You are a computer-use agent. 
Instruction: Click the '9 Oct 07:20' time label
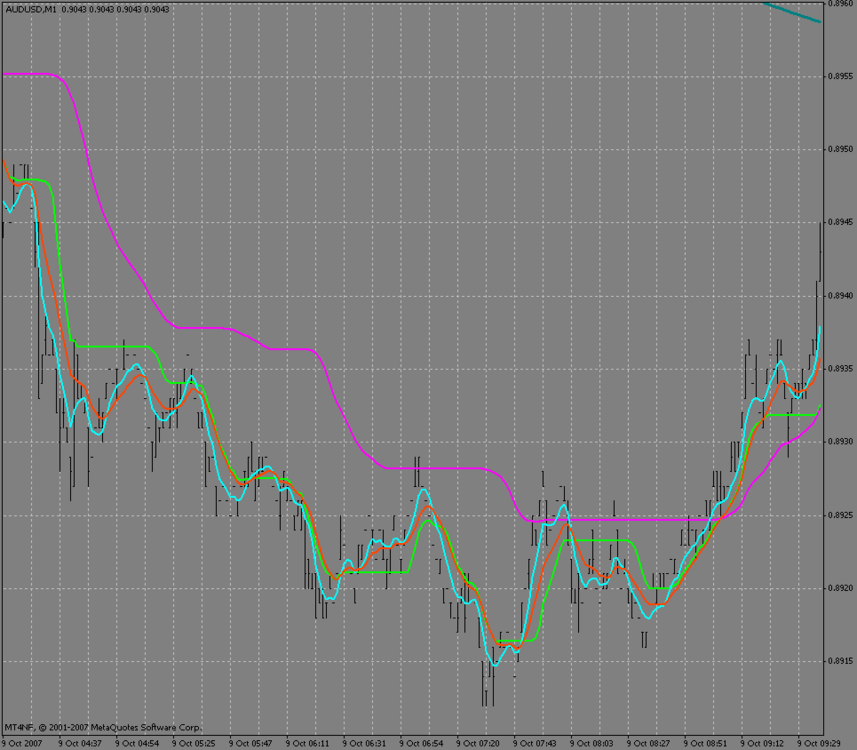(478, 743)
